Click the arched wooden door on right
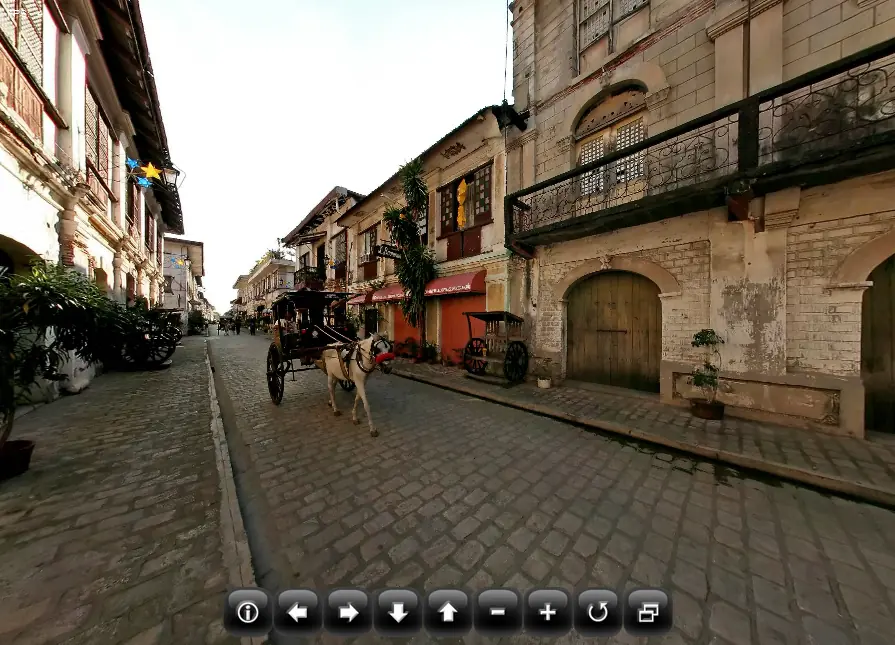The image size is (895, 645). click(x=614, y=331)
